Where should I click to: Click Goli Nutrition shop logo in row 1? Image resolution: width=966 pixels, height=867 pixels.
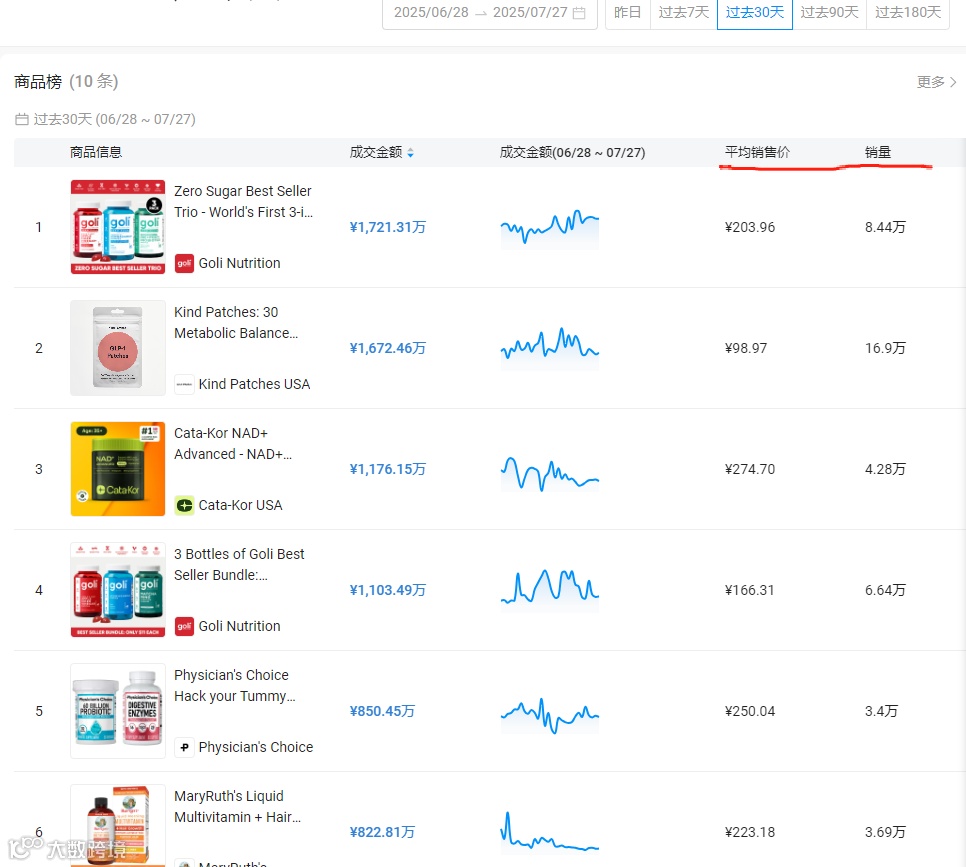(x=184, y=263)
